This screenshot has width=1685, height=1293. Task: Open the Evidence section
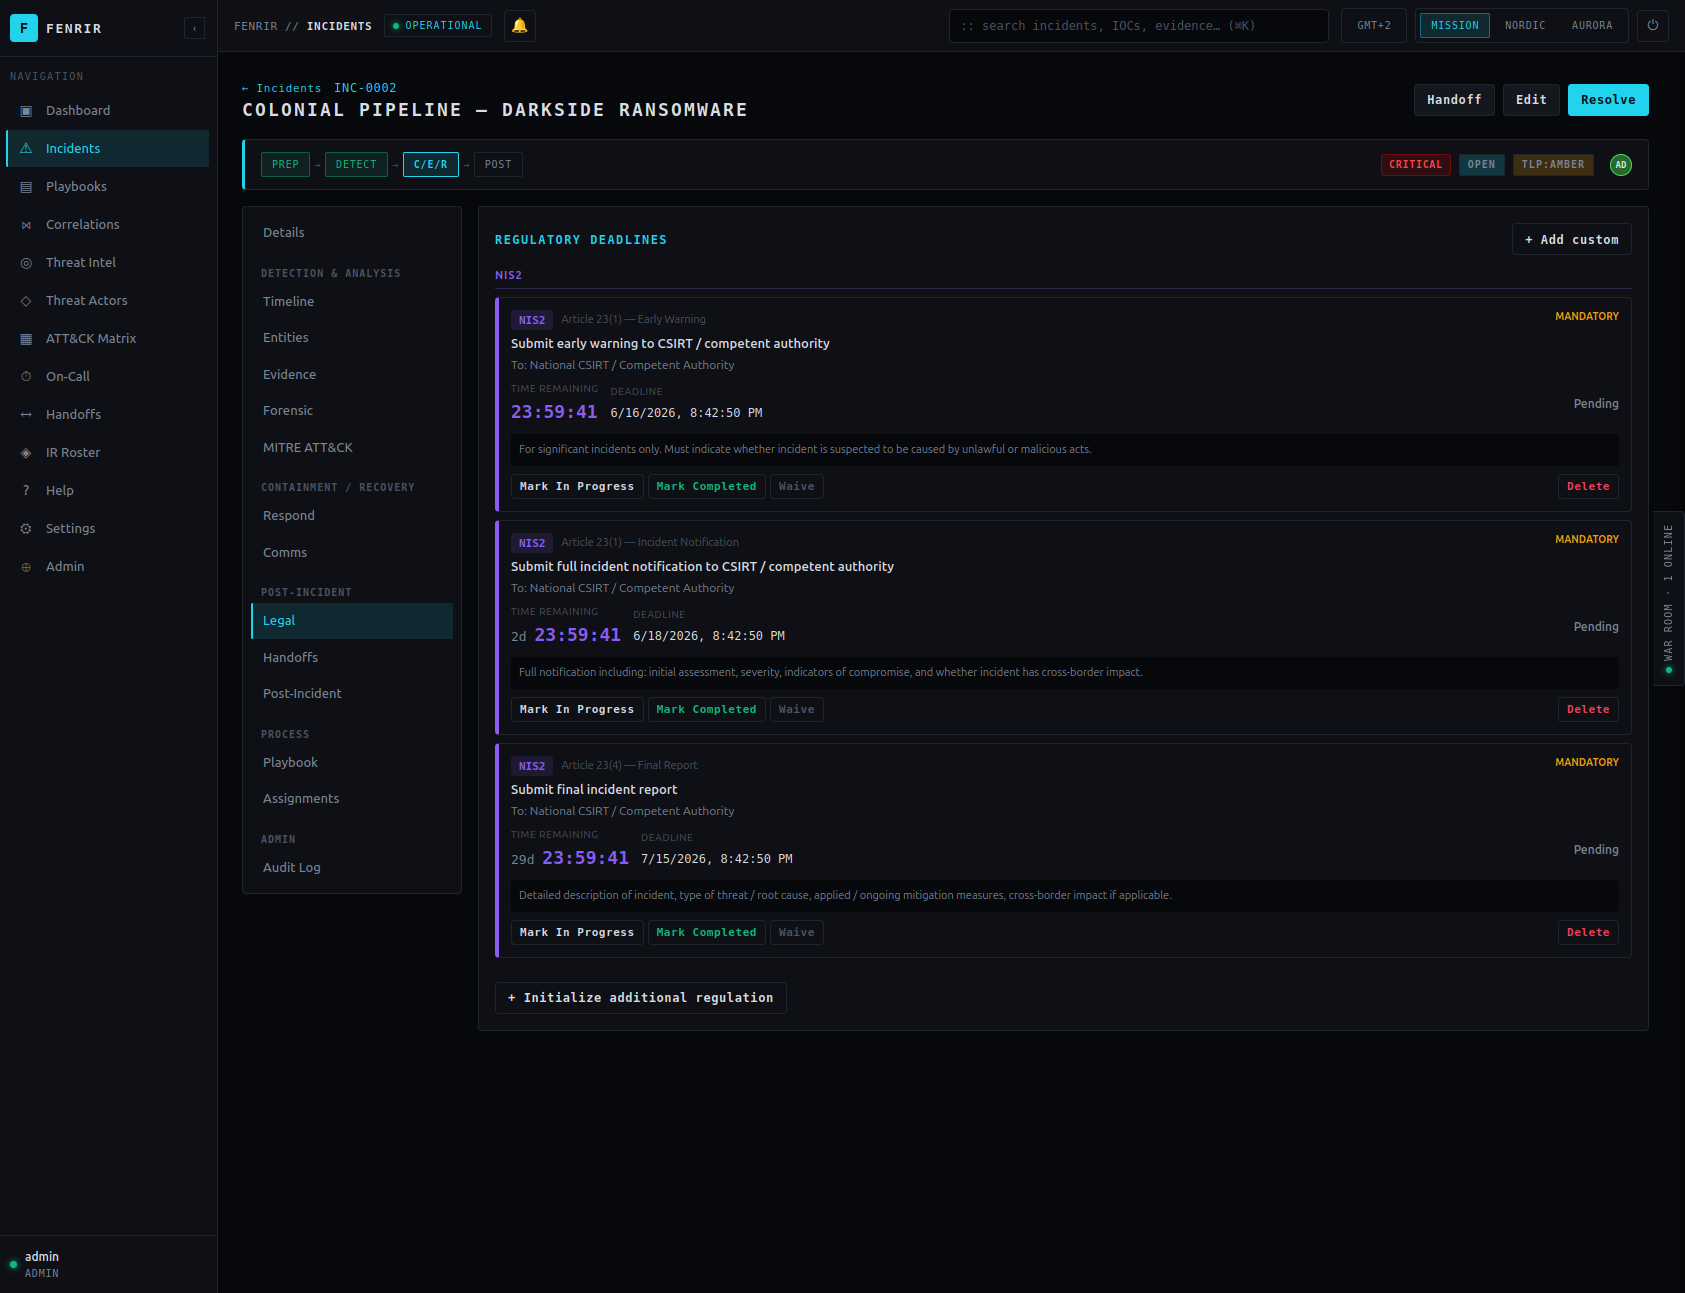pyautogui.click(x=352, y=375)
